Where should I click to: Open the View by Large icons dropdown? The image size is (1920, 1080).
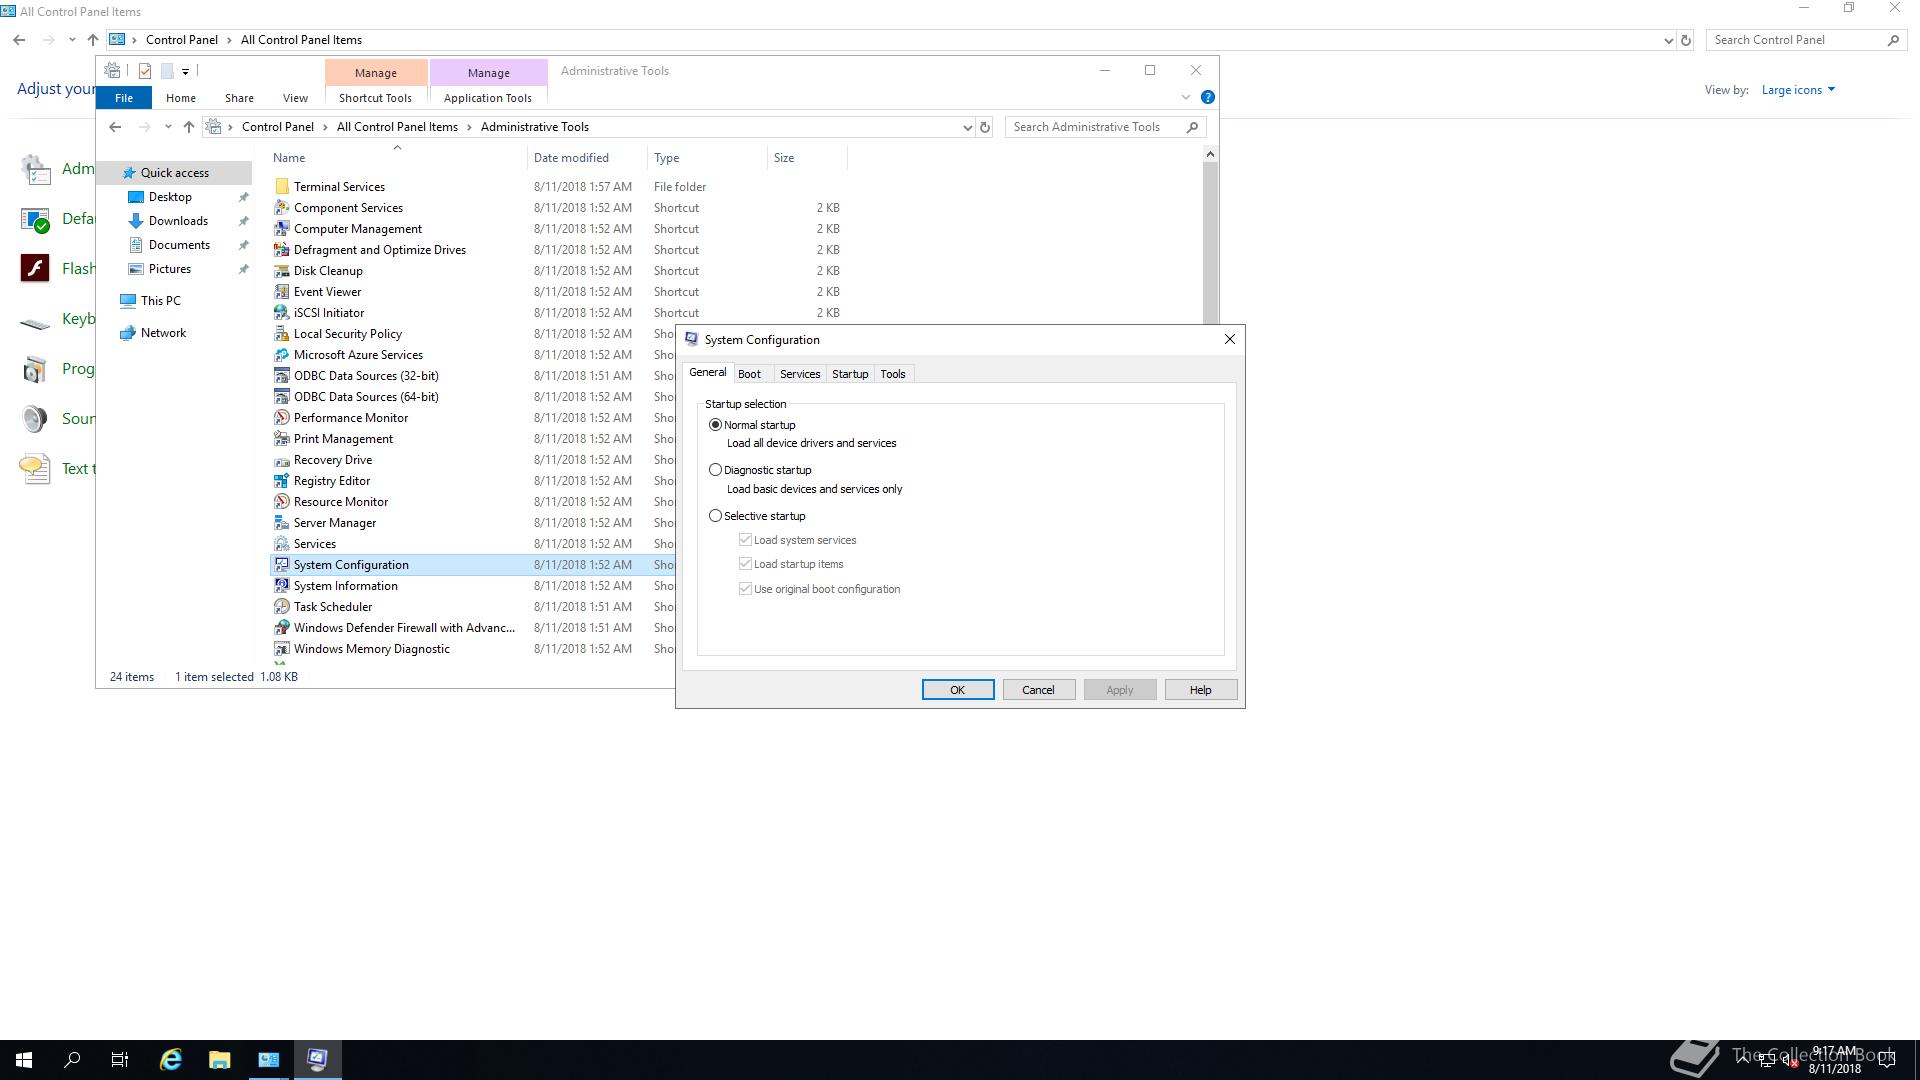click(x=1798, y=90)
